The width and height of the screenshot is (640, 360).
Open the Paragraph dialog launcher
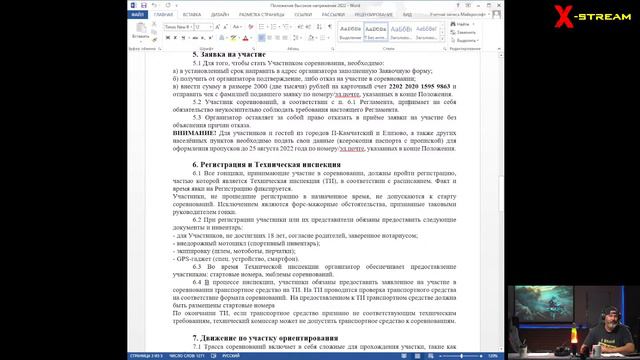tap(333, 48)
